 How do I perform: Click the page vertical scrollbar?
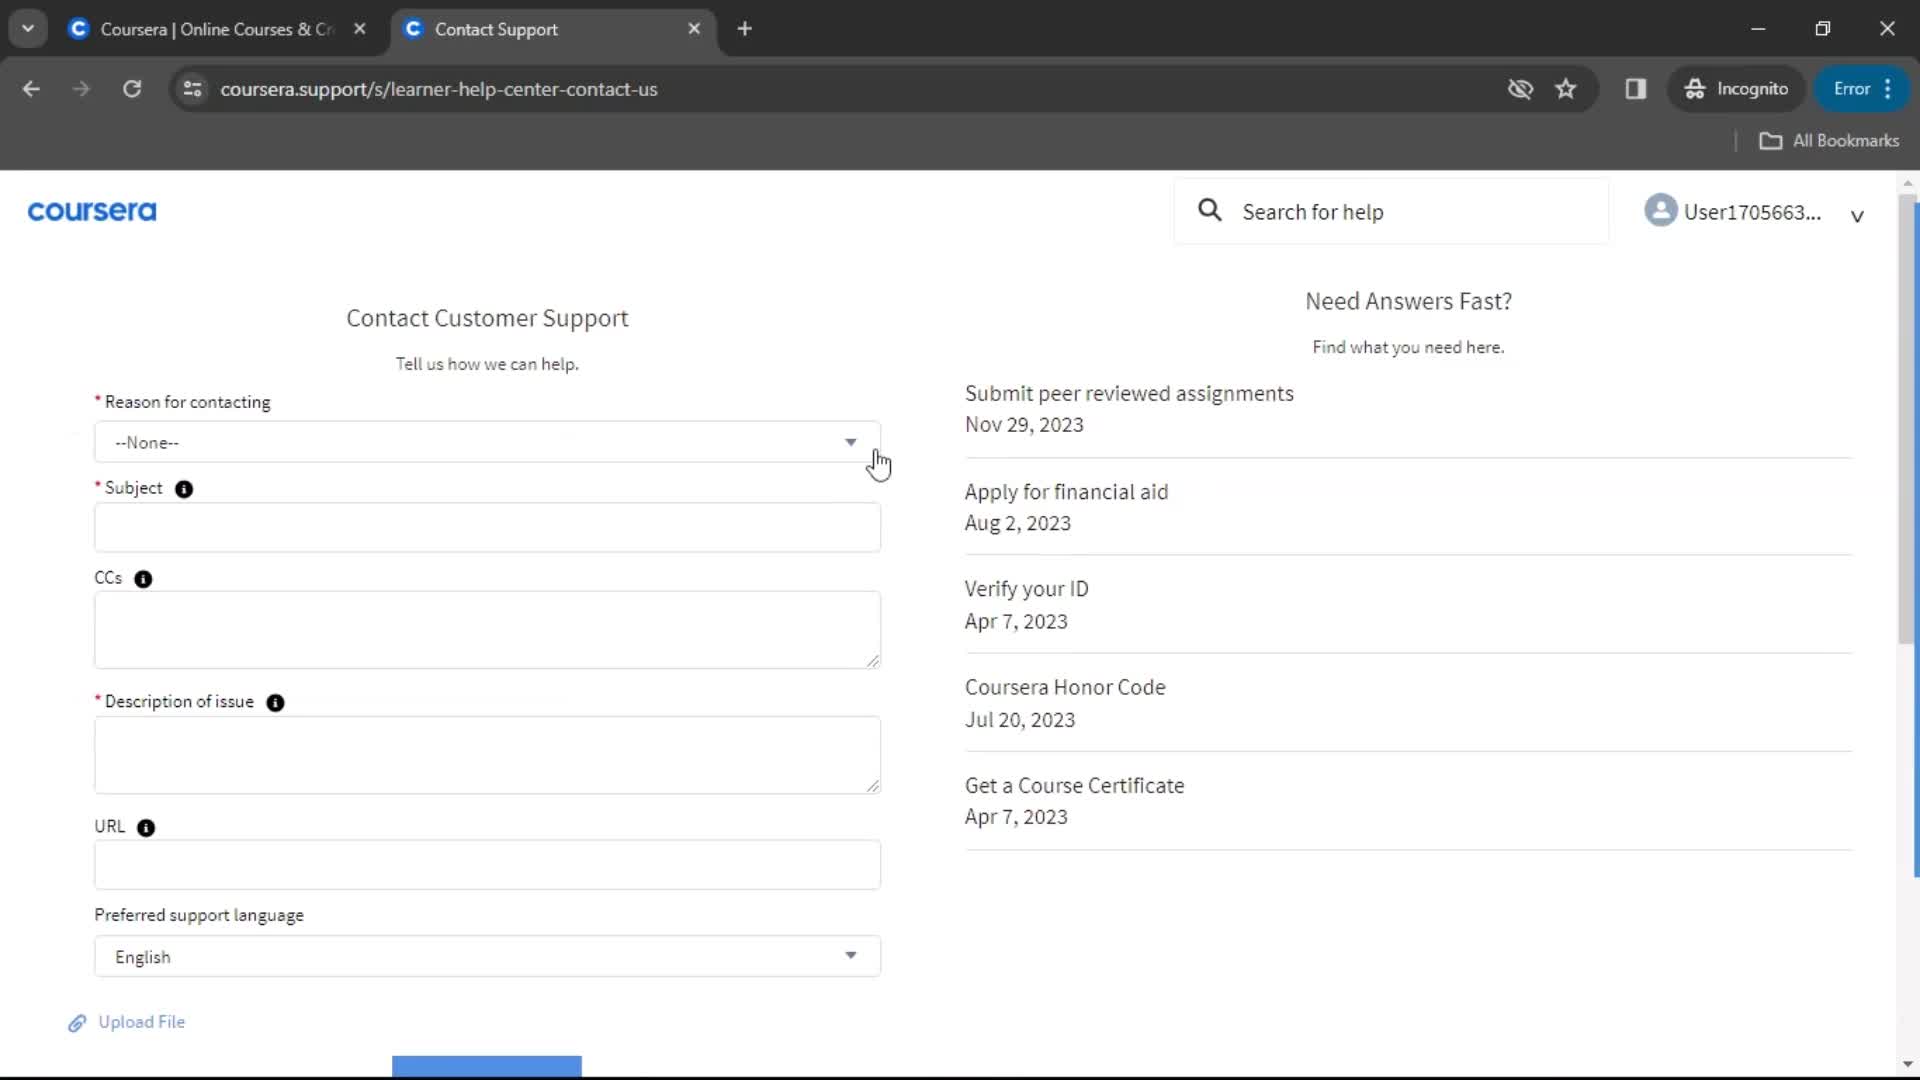1908,420
